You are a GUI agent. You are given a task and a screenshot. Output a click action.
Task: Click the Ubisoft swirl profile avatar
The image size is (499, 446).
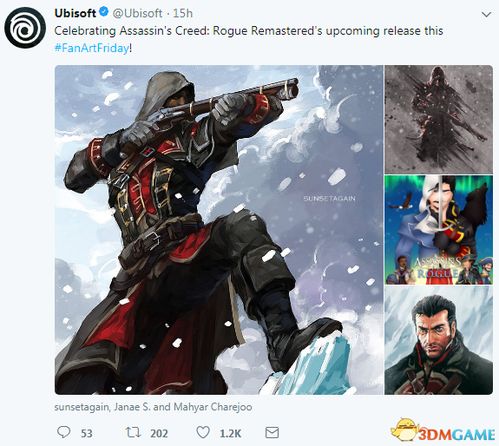point(25,28)
